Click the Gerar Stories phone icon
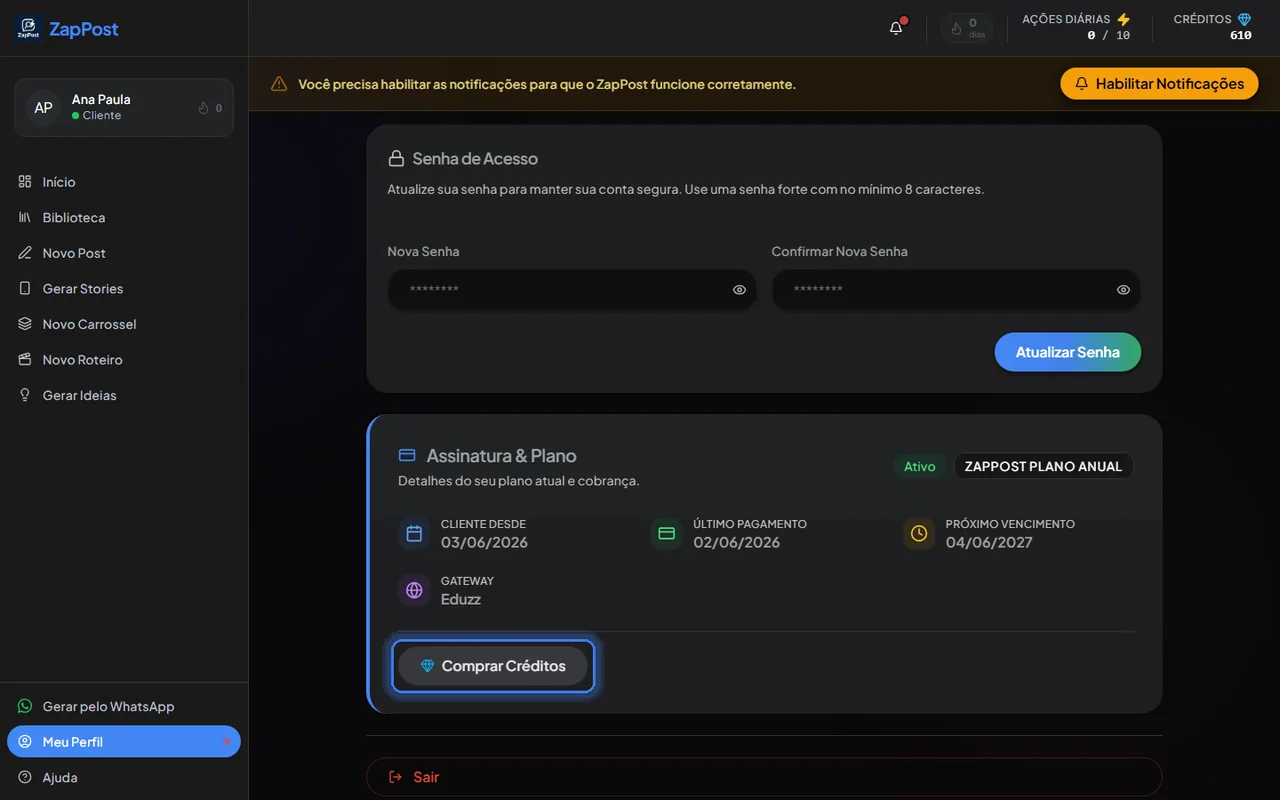Screen dimensions: 1280x800 (25, 288)
